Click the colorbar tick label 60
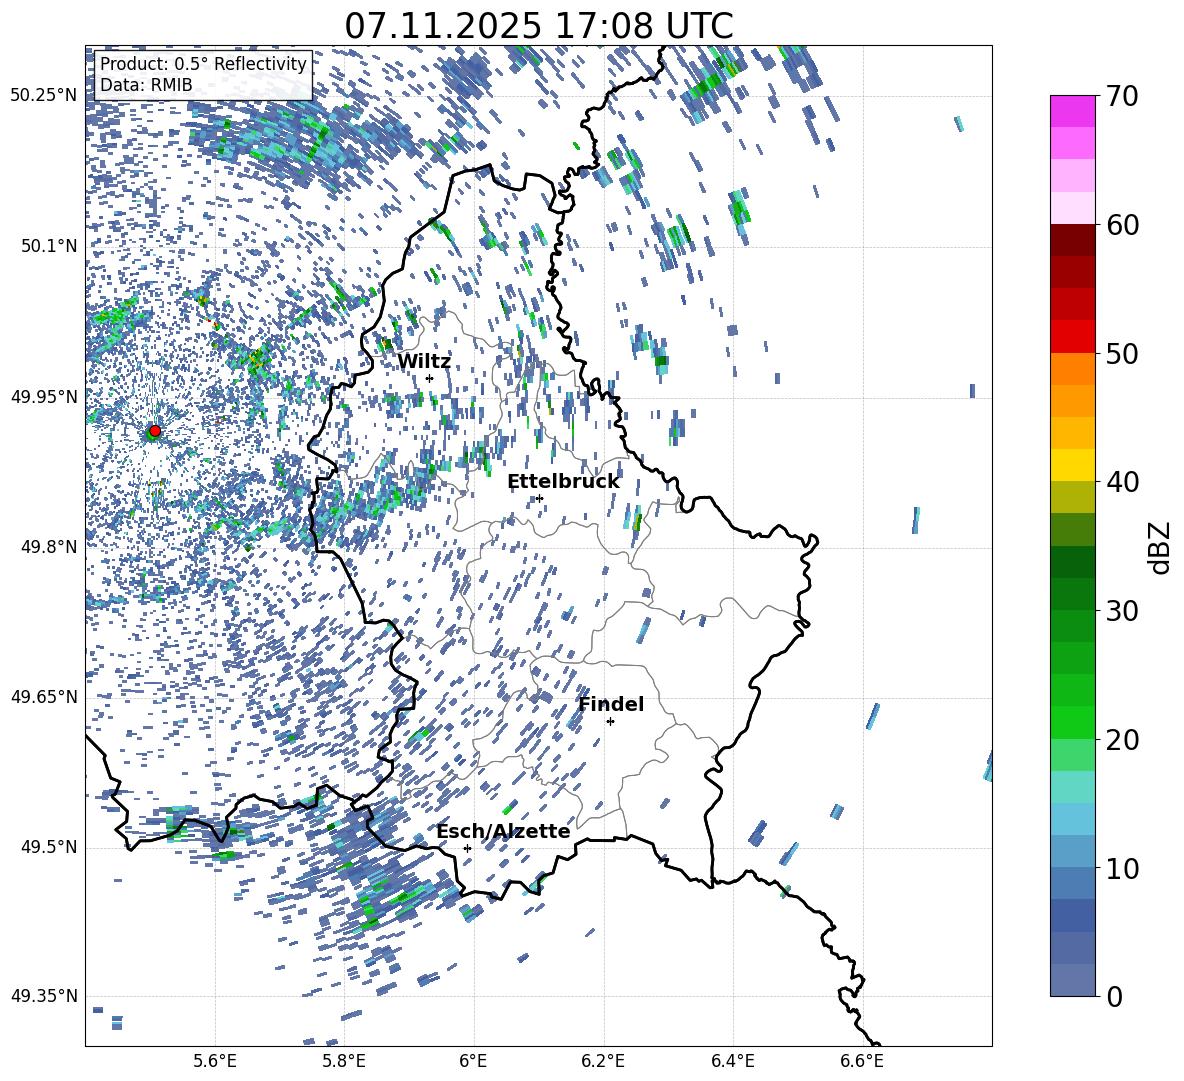The image size is (1184, 1081). tap(1122, 225)
